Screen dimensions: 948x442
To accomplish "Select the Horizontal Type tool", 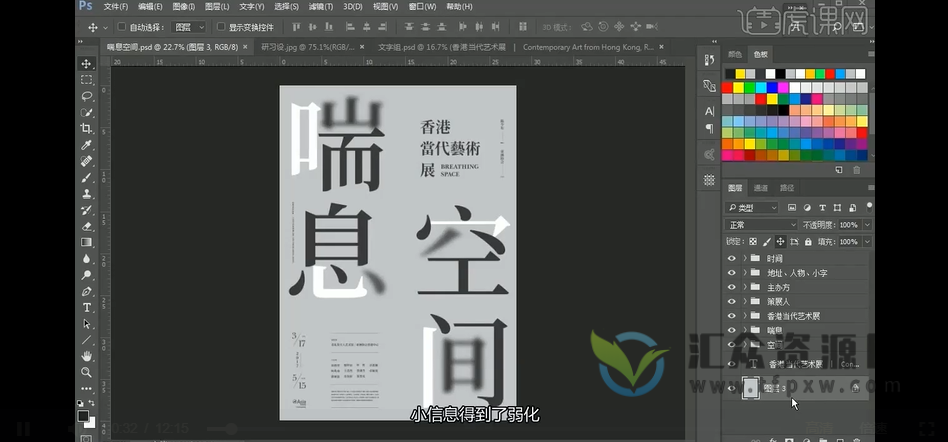I will [x=86, y=308].
